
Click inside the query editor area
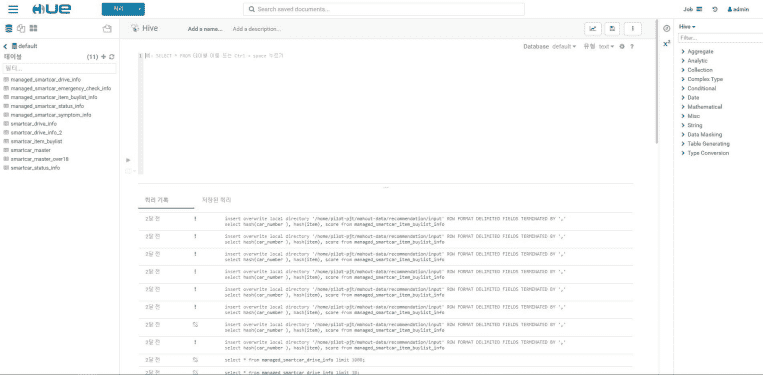(x=388, y=113)
